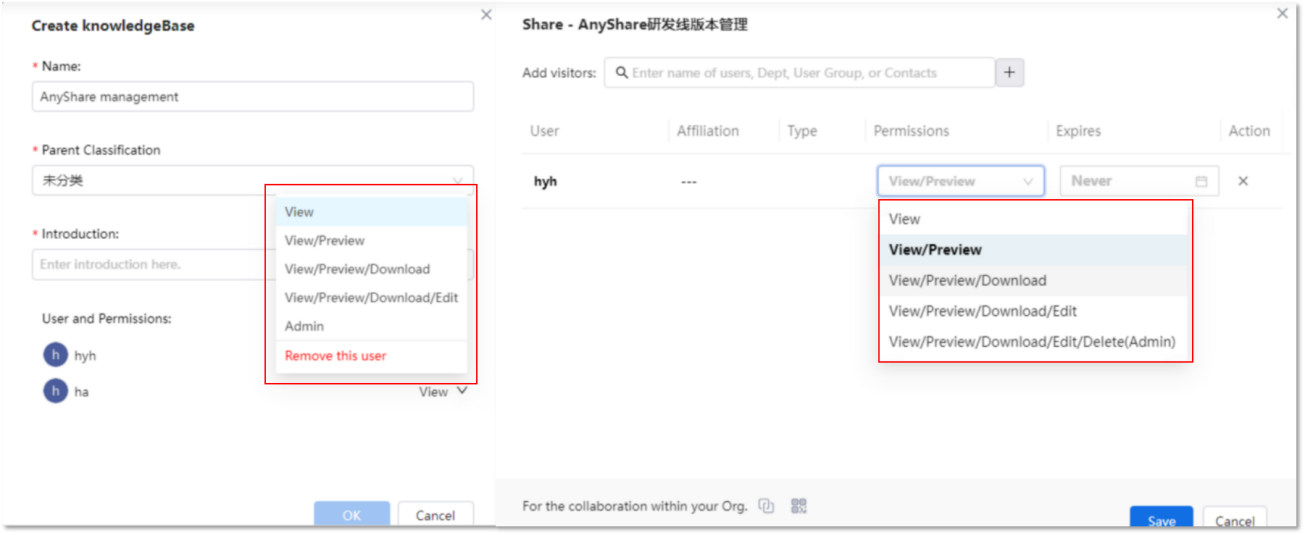Image resolution: width=1305 pixels, height=535 pixels.
Task: Click hyh user name in Share table
Action: [545, 182]
